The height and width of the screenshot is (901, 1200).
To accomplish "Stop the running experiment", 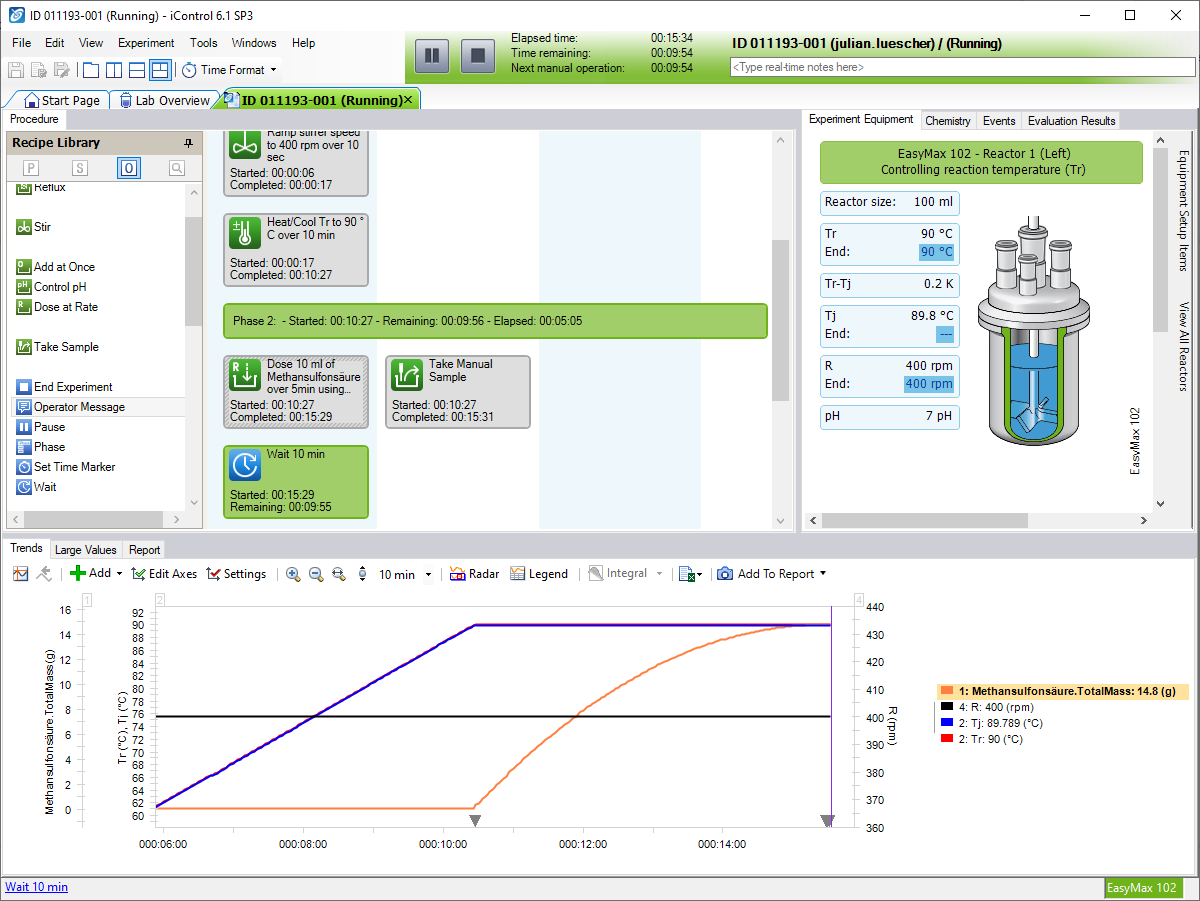I will 478,55.
